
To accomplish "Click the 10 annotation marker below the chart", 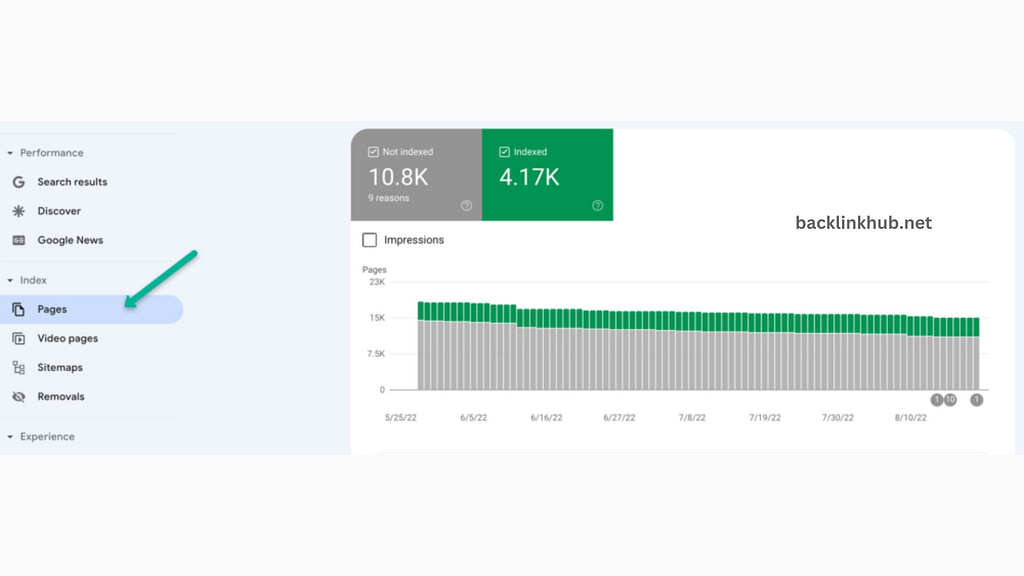I will point(950,398).
